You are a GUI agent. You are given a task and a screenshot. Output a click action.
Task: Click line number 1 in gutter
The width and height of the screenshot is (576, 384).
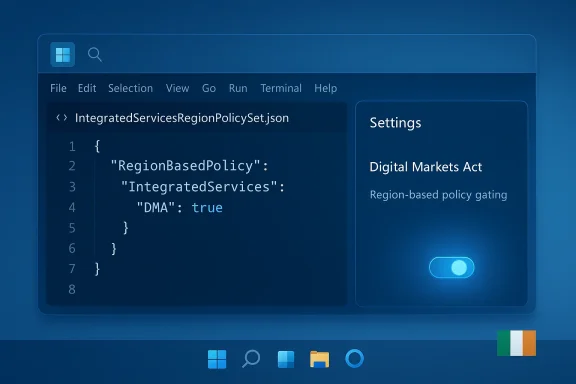pyautogui.click(x=72, y=147)
